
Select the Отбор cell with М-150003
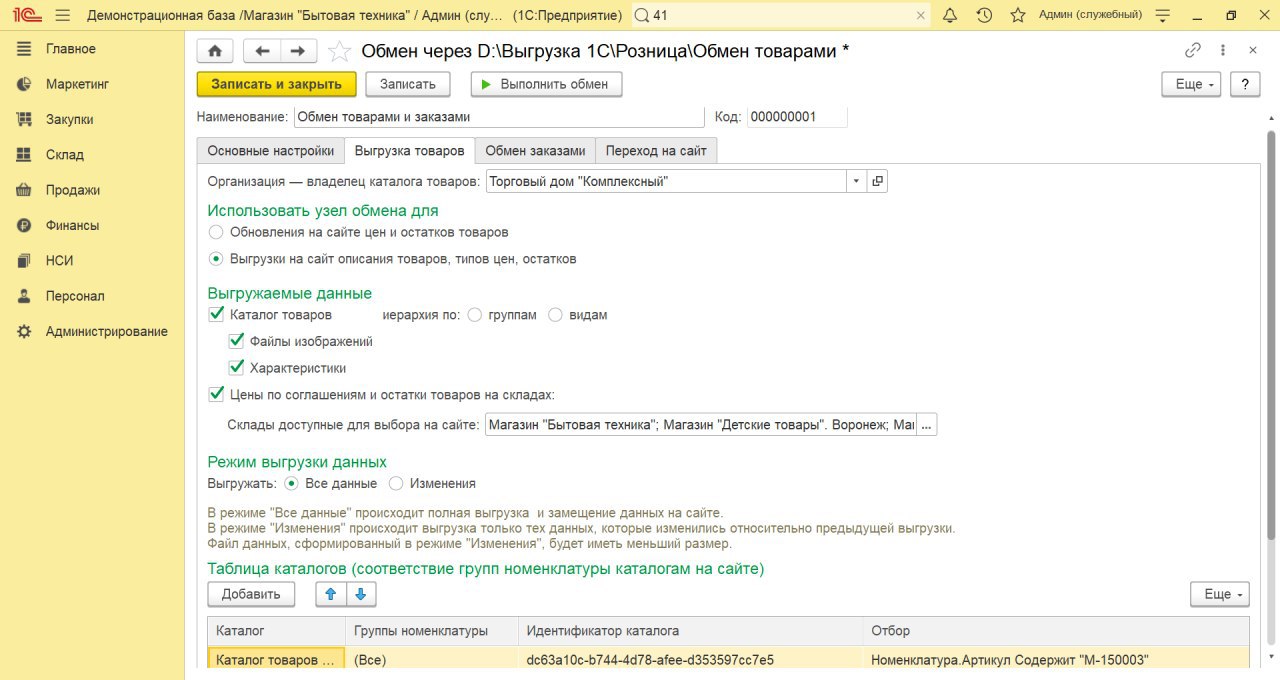click(x=1056, y=660)
